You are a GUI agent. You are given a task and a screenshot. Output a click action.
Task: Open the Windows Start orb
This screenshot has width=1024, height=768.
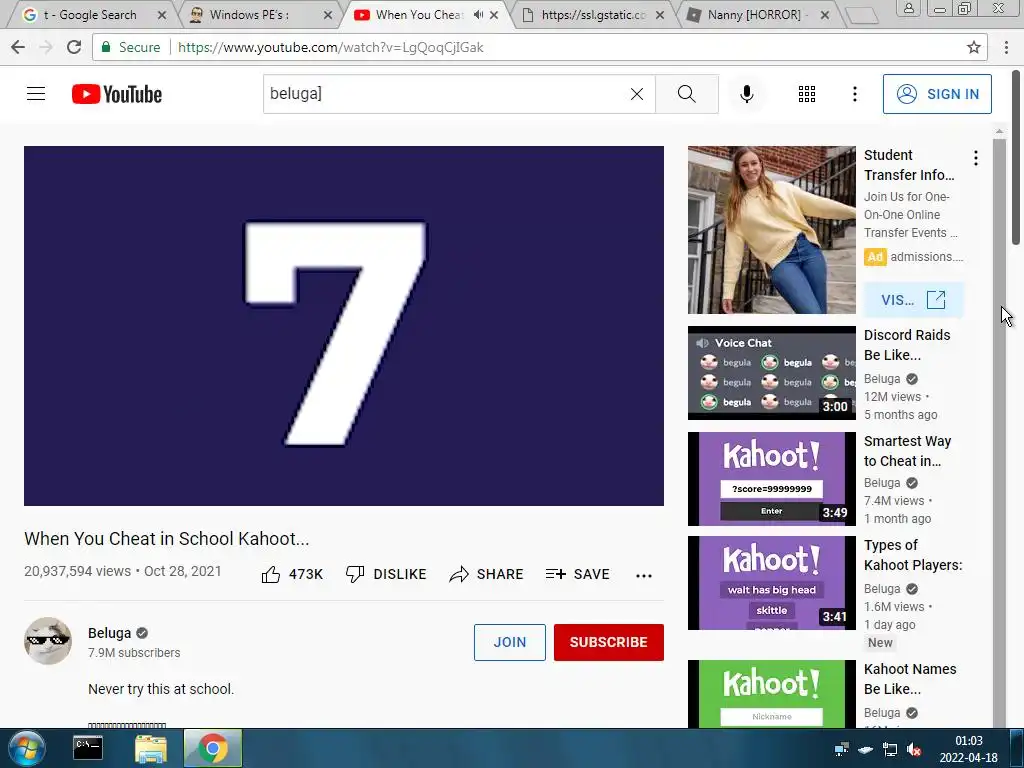[27, 748]
